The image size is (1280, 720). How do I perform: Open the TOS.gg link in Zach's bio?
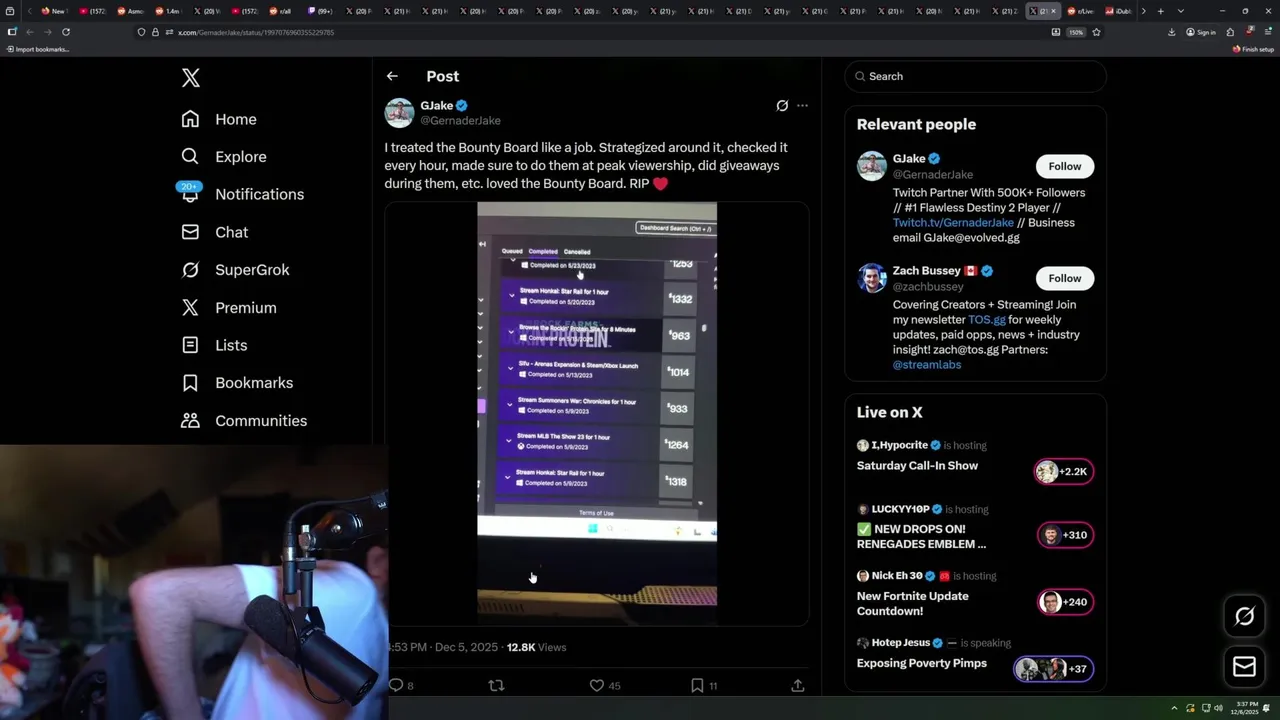(x=987, y=320)
